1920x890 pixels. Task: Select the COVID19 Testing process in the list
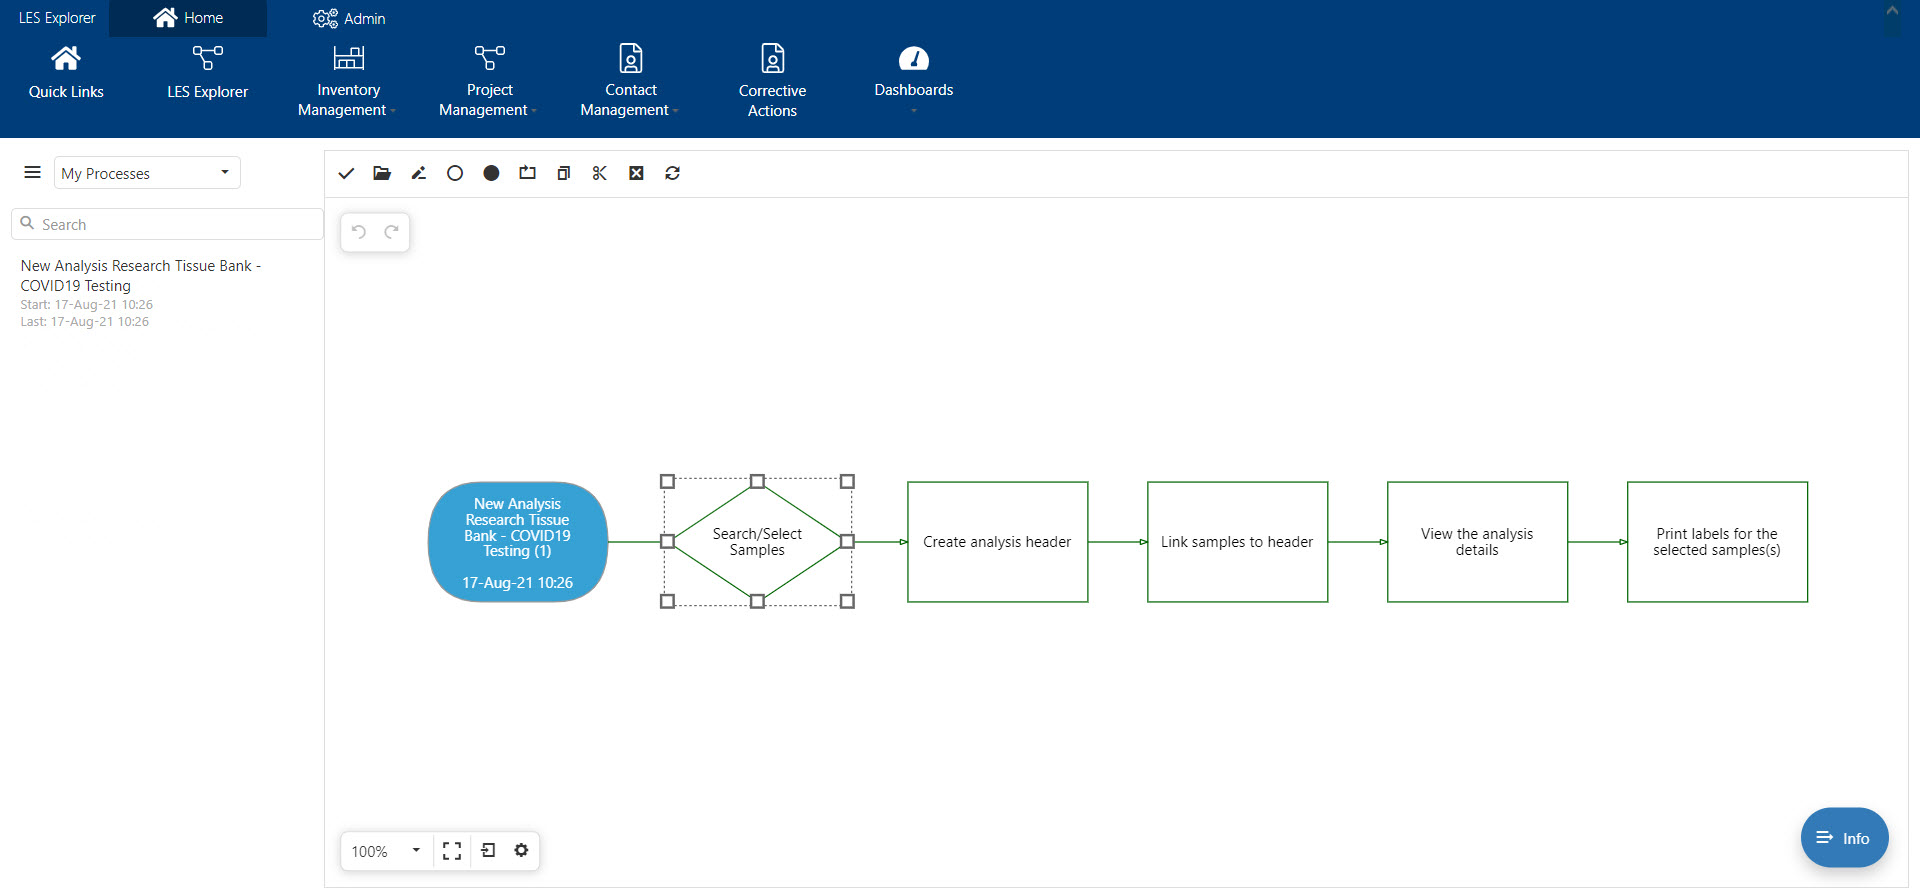click(140, 276)
